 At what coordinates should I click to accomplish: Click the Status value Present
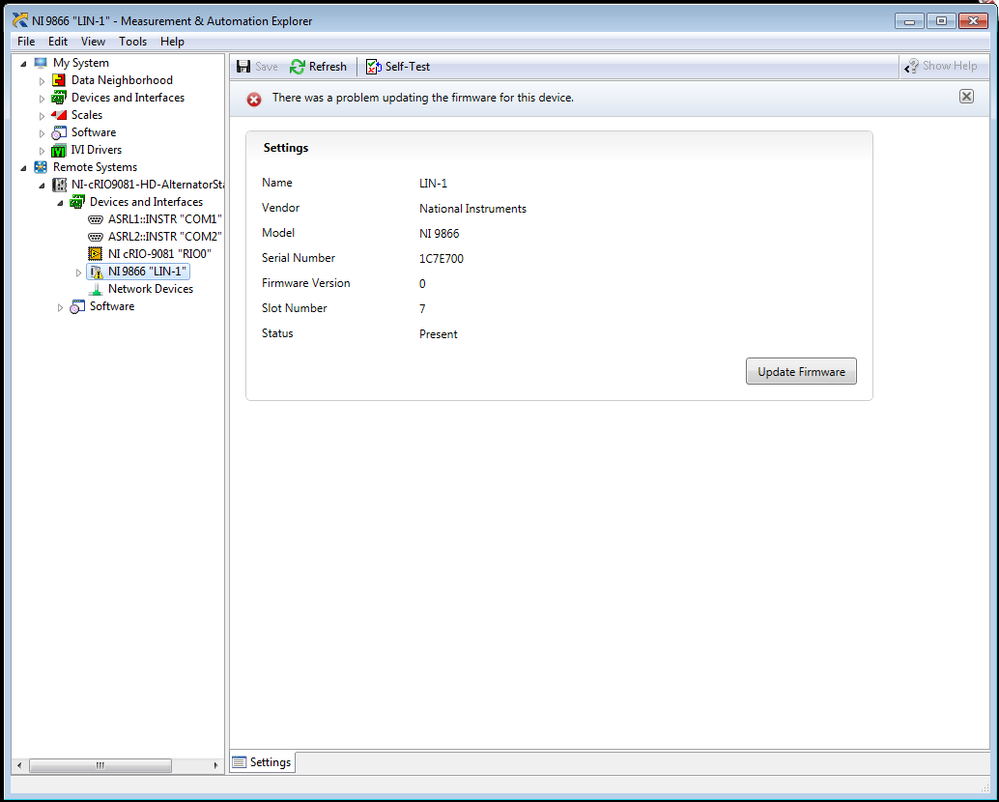click(438, 334)
